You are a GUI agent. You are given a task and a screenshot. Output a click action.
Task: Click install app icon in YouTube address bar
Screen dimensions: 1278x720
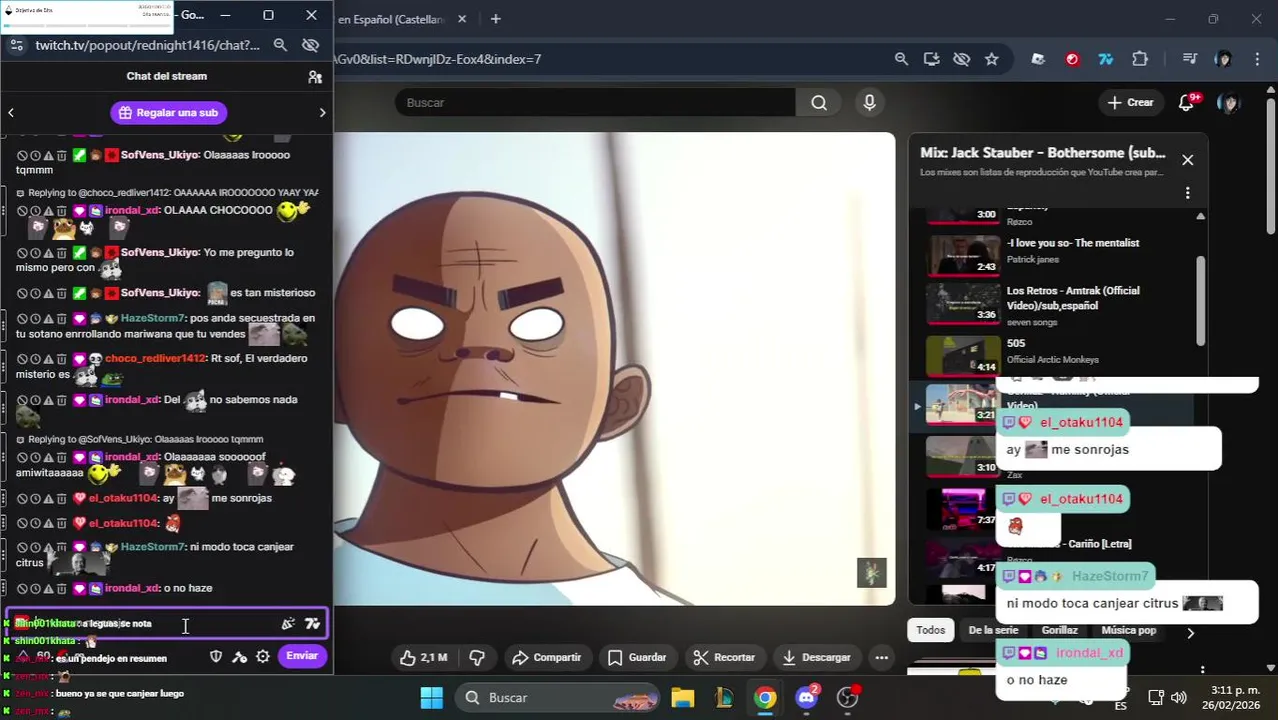931,59
